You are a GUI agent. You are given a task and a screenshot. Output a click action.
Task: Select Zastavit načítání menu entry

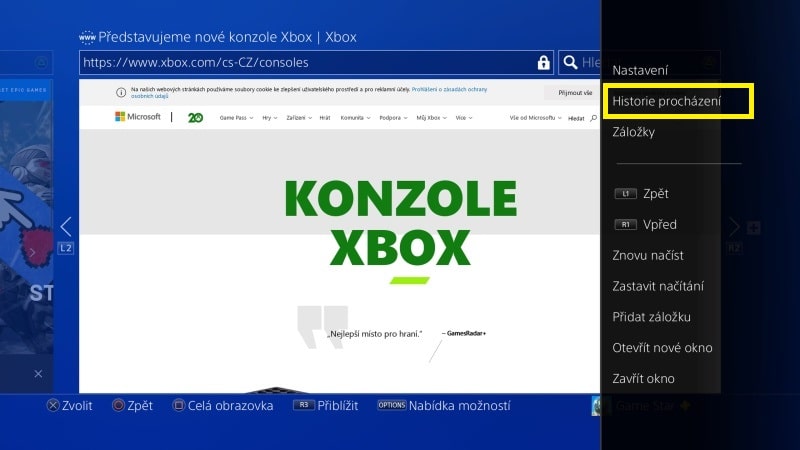[x=658, y=286]
